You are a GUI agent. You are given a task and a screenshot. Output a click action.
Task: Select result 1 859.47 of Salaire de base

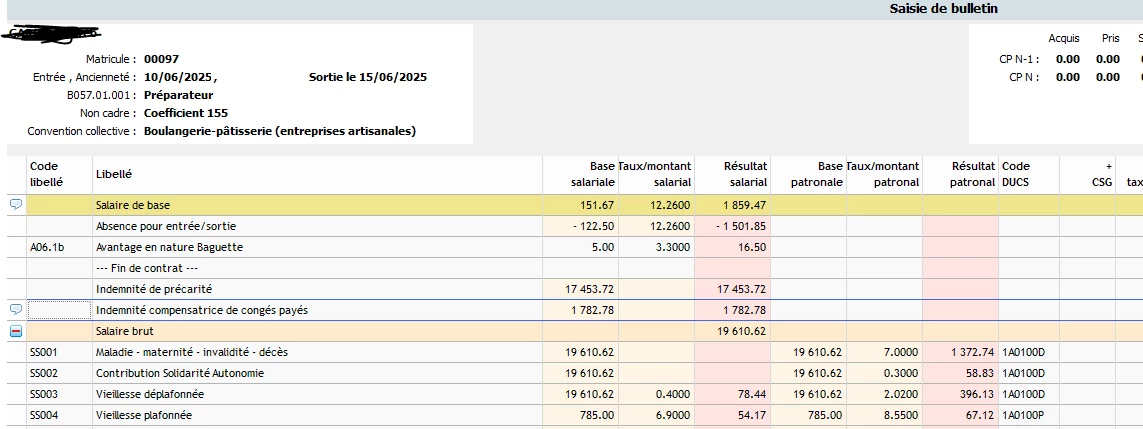point(732,205)
